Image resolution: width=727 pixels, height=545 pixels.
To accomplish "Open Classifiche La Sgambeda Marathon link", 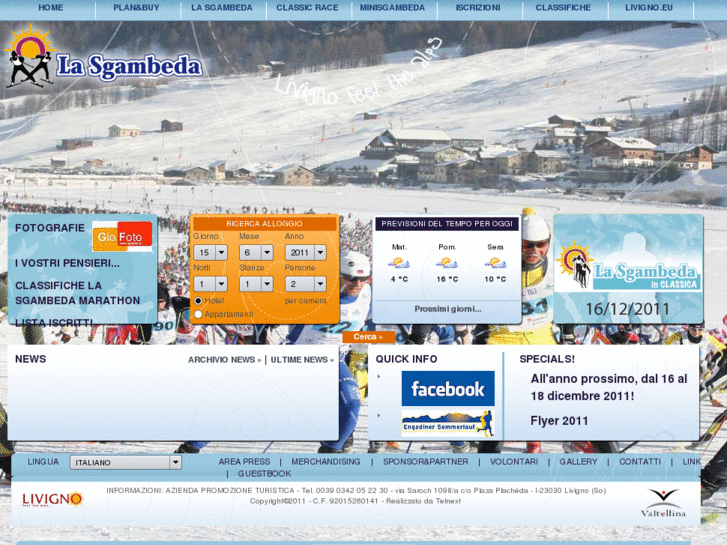I will 77,293.
